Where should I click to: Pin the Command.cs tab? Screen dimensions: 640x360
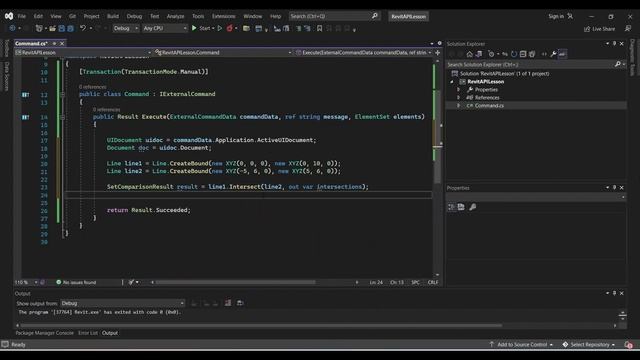[54, 43]
